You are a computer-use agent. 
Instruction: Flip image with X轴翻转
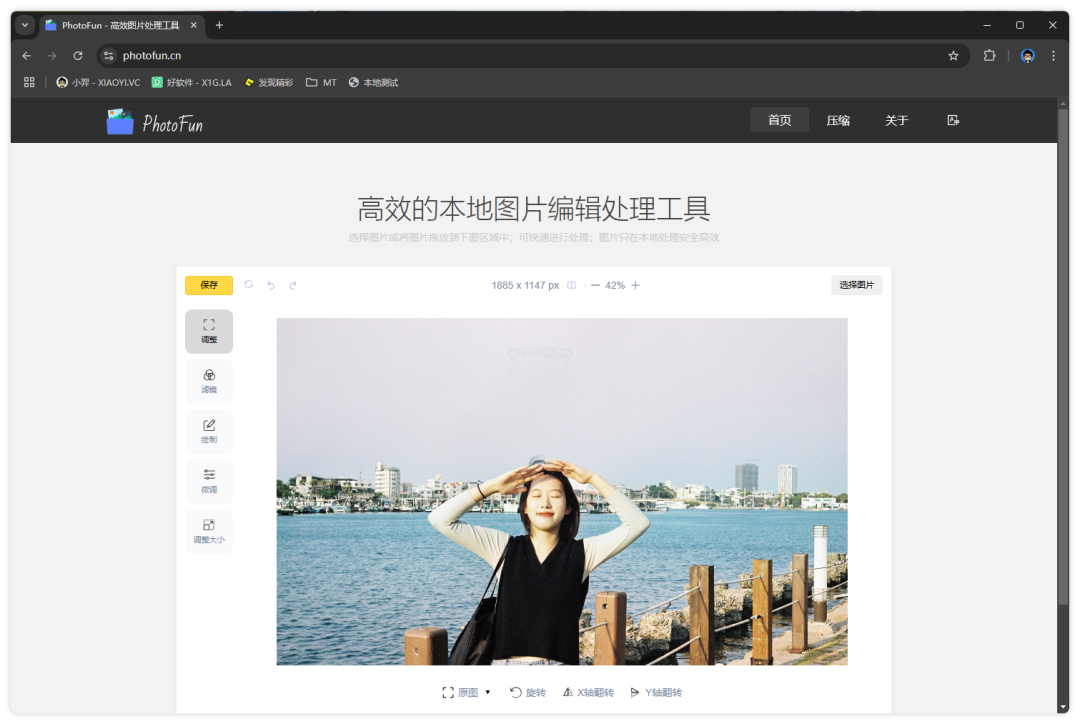[x=588, y=692]
